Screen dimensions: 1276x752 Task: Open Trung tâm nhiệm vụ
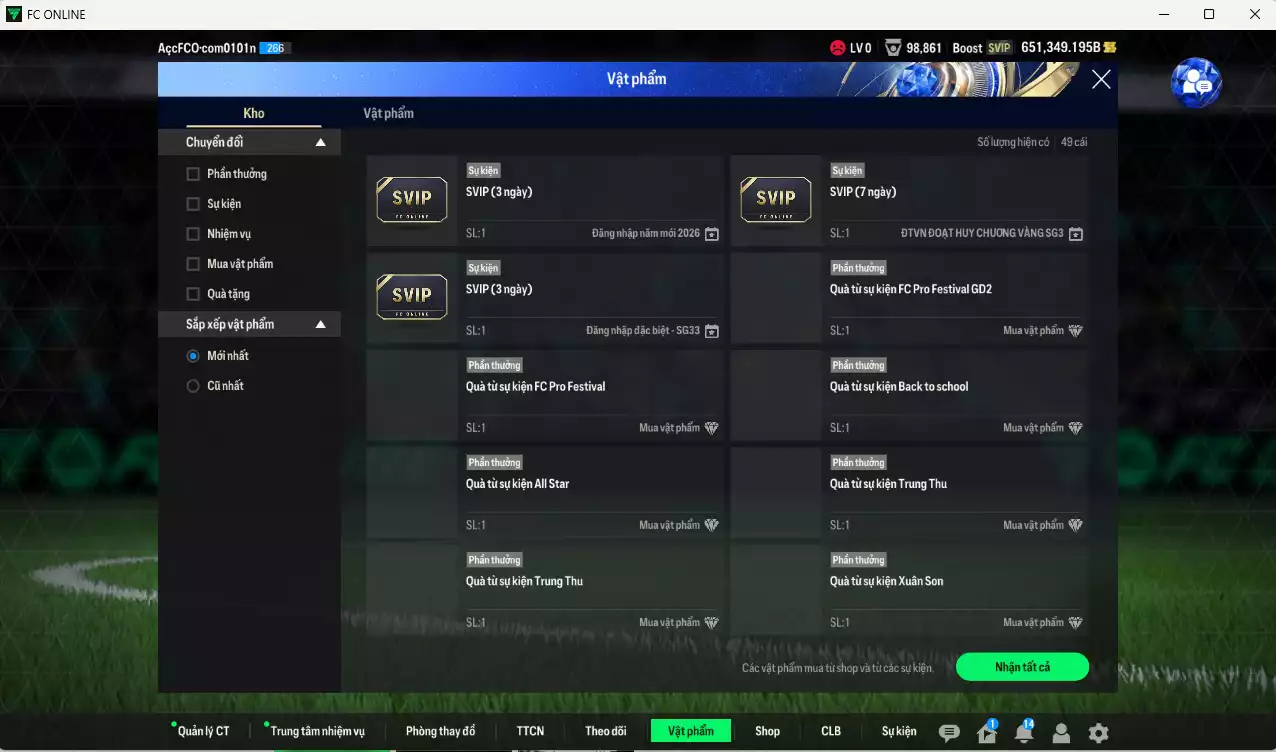coord(317,731)
